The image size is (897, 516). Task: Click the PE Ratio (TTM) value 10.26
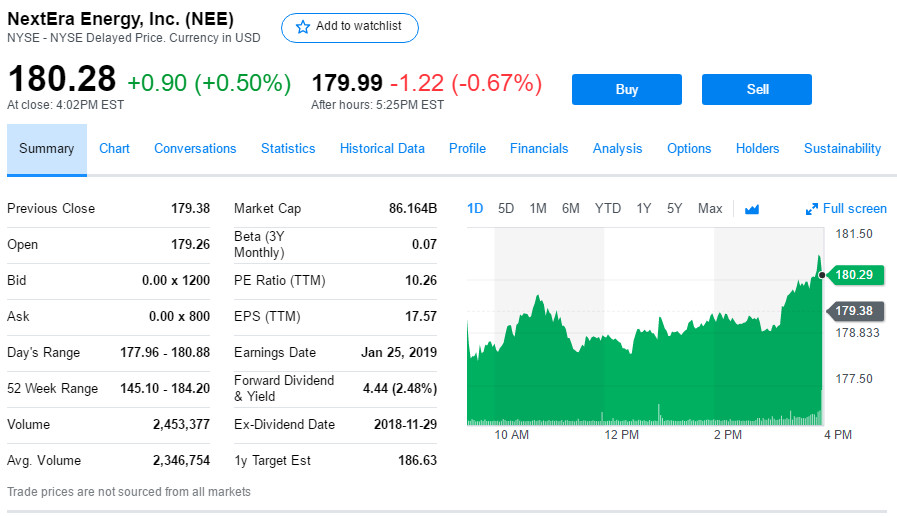[421, 281]
